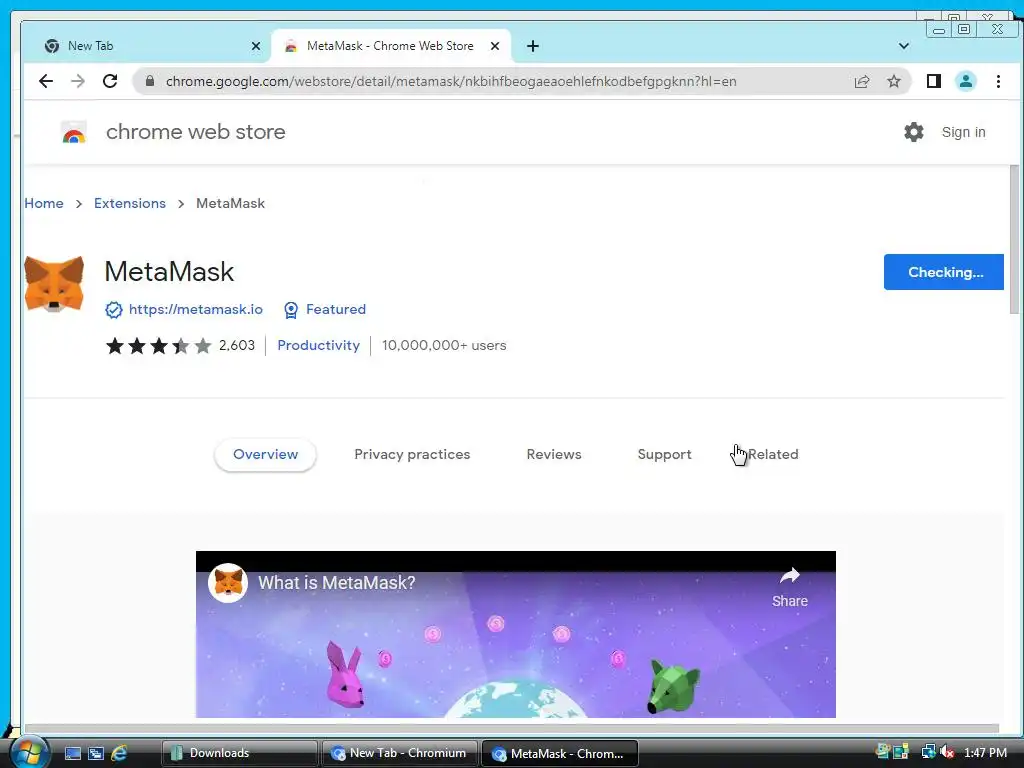Viewport: 1024px width, 768px height.
Task: Switch to New Tab - Chromium taskbar button
Action: [399, 753]
